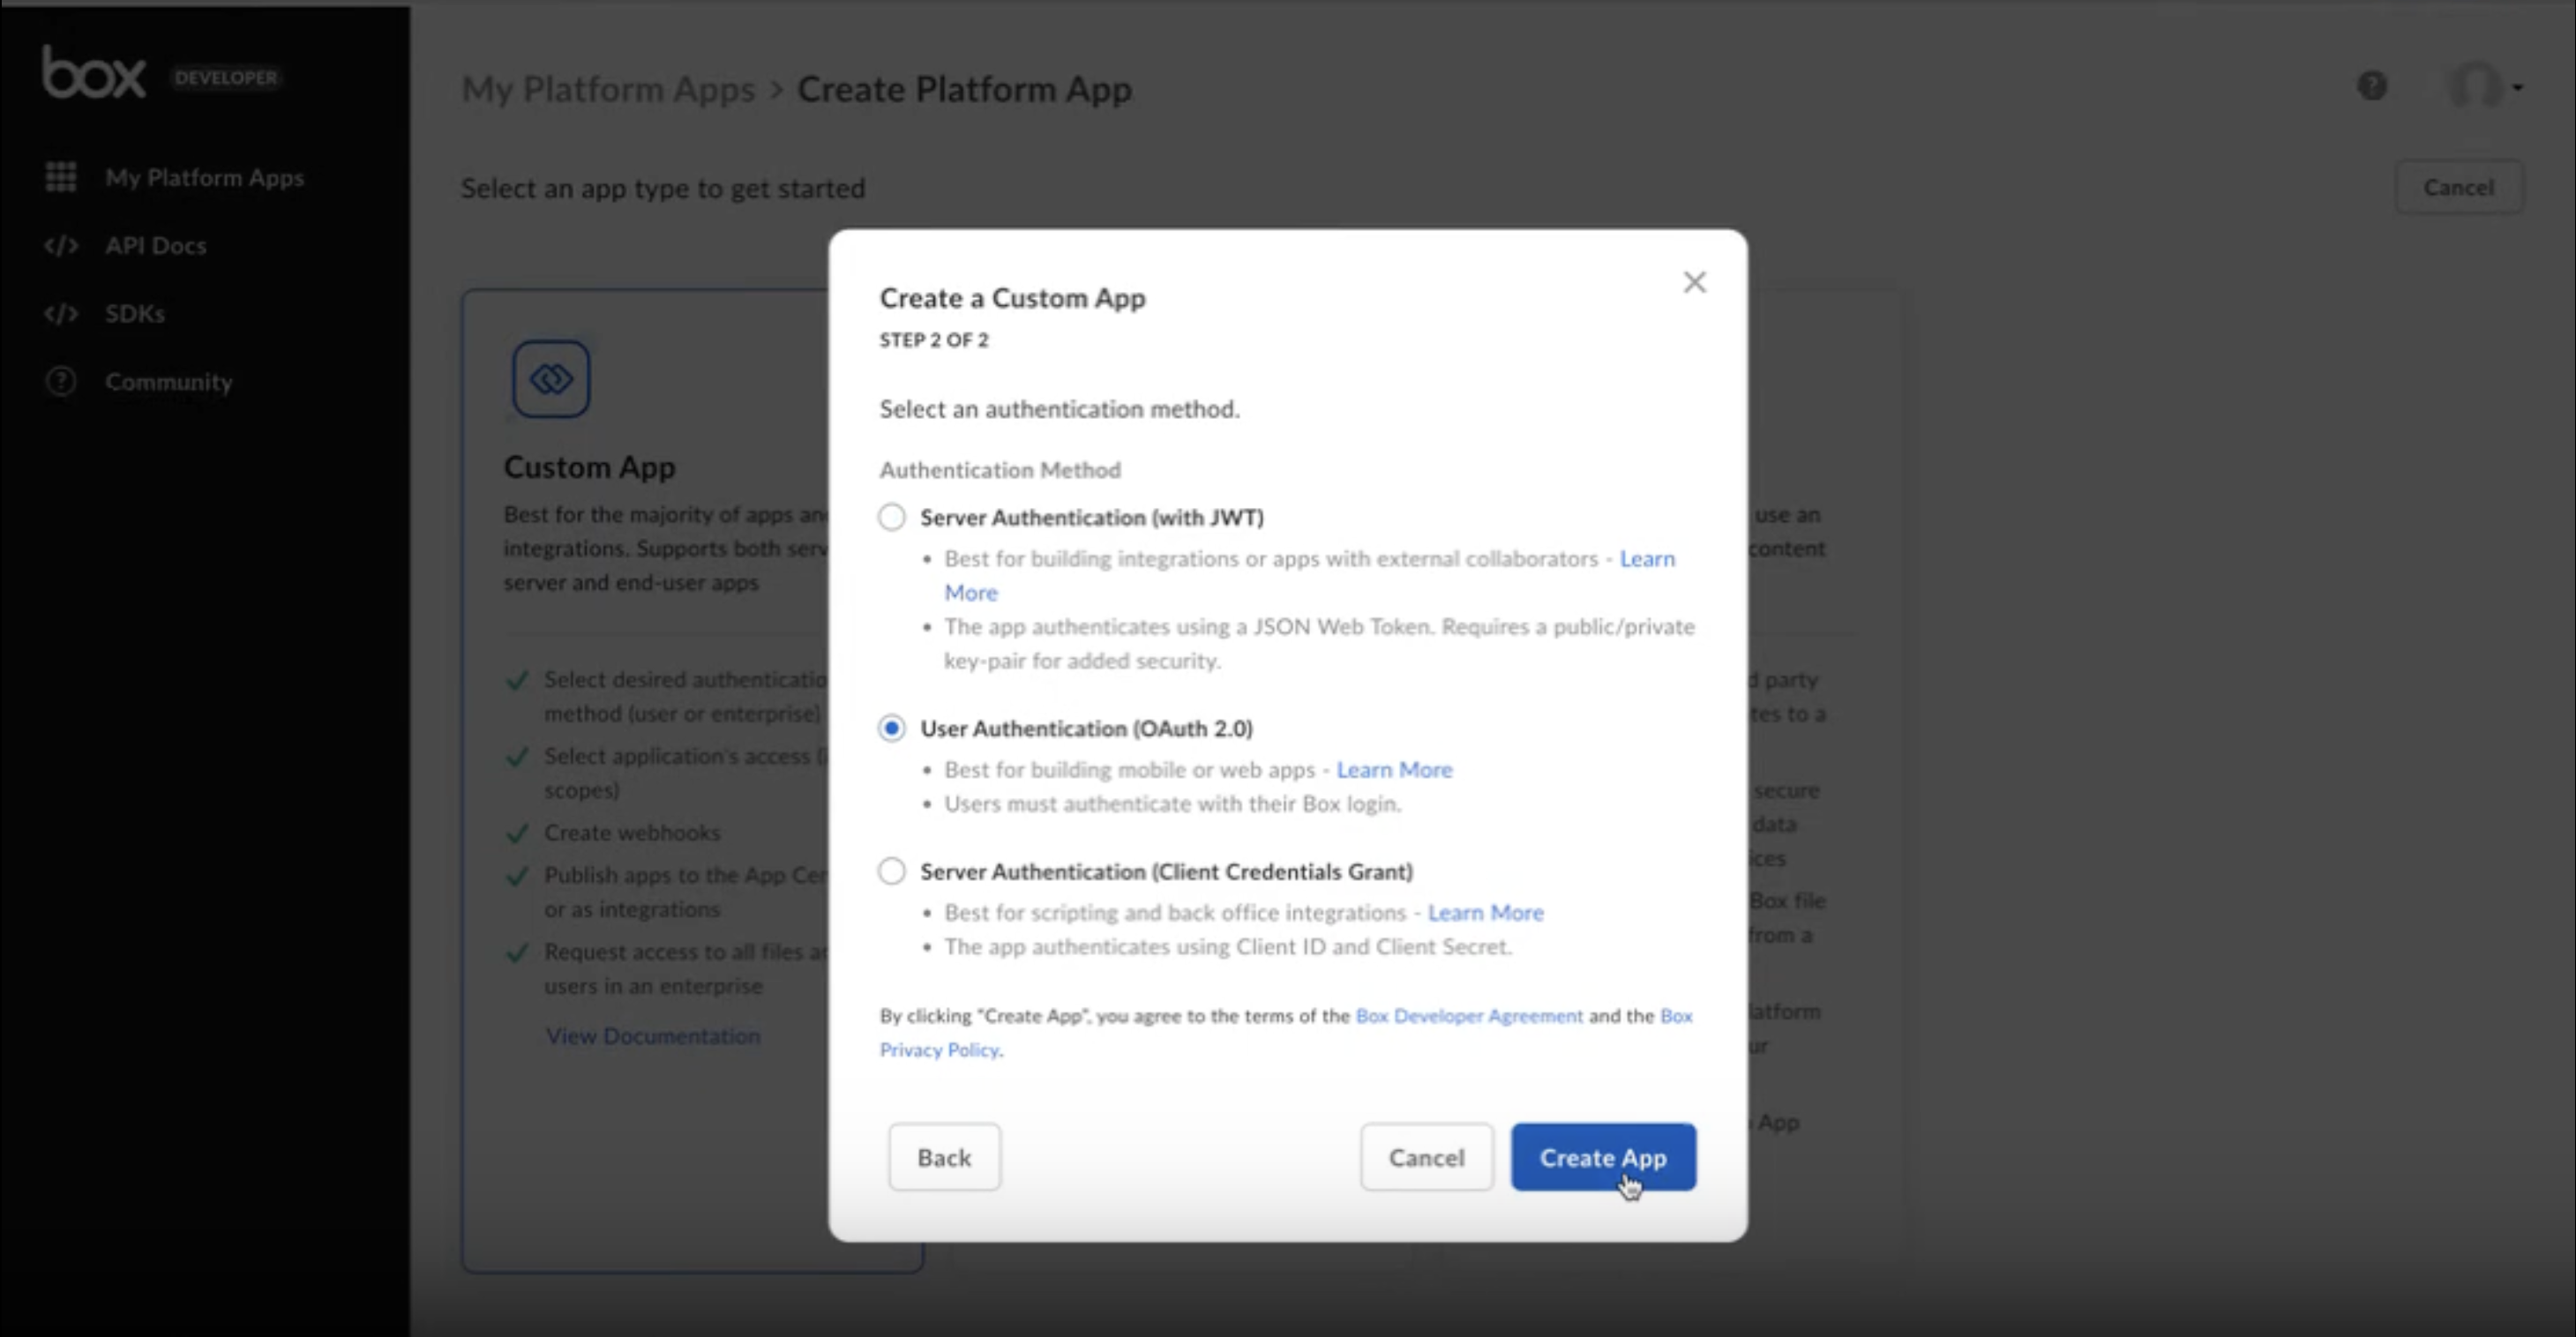2576x1337 pixels.
Task: Expand the user avatar account dropdown
Action: click(x=2485, y=87)
